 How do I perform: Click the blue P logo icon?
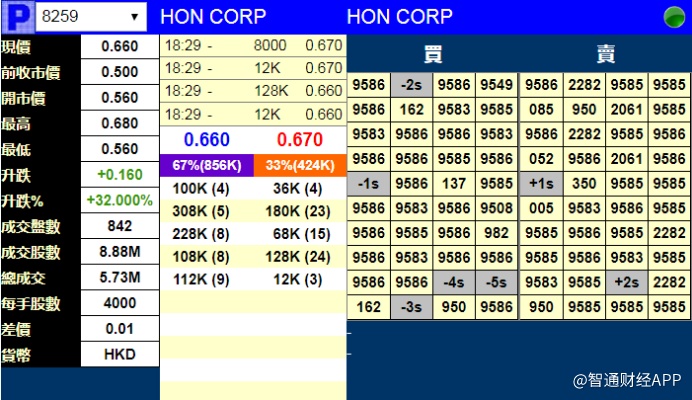(x=18, y=17)
